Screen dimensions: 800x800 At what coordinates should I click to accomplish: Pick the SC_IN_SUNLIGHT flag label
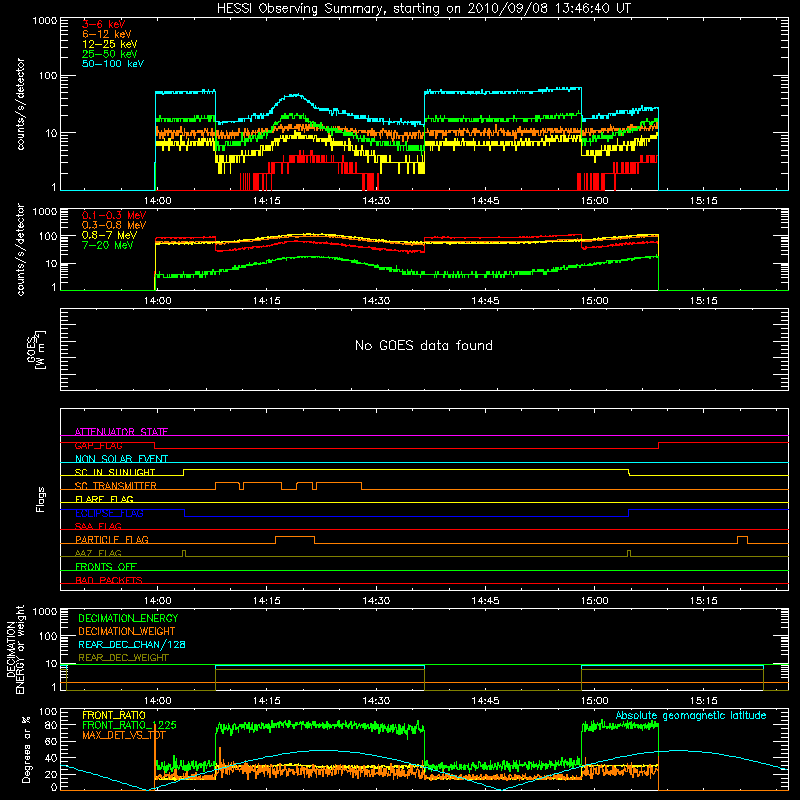(115, 472)
